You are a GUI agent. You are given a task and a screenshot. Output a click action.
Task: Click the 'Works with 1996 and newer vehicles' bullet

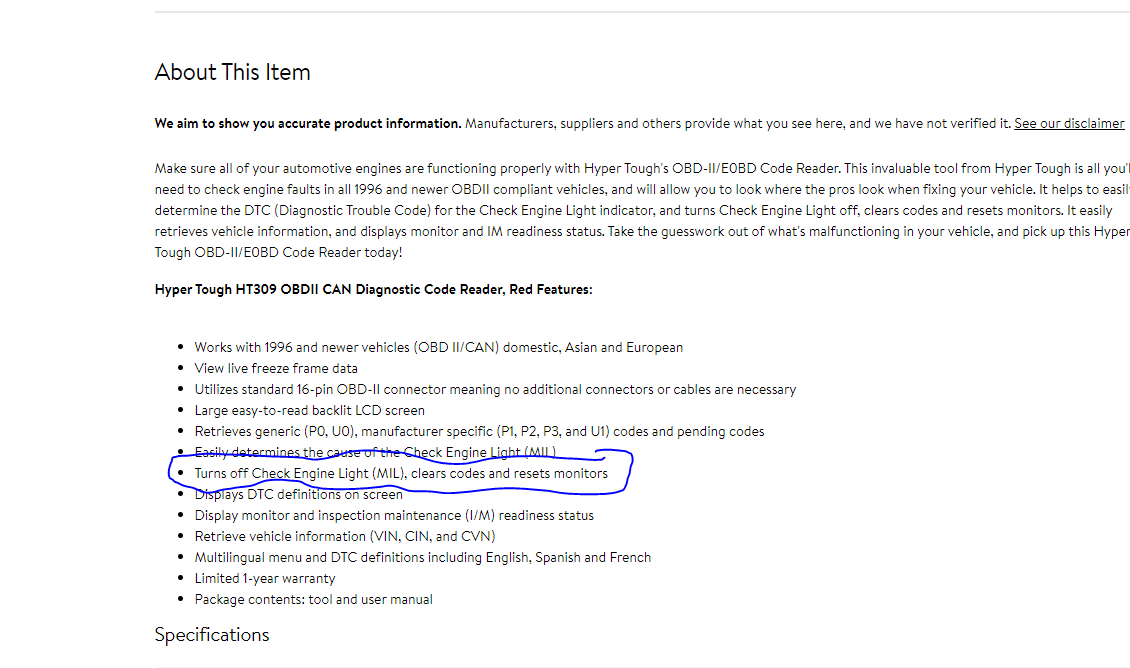[439, 348]
